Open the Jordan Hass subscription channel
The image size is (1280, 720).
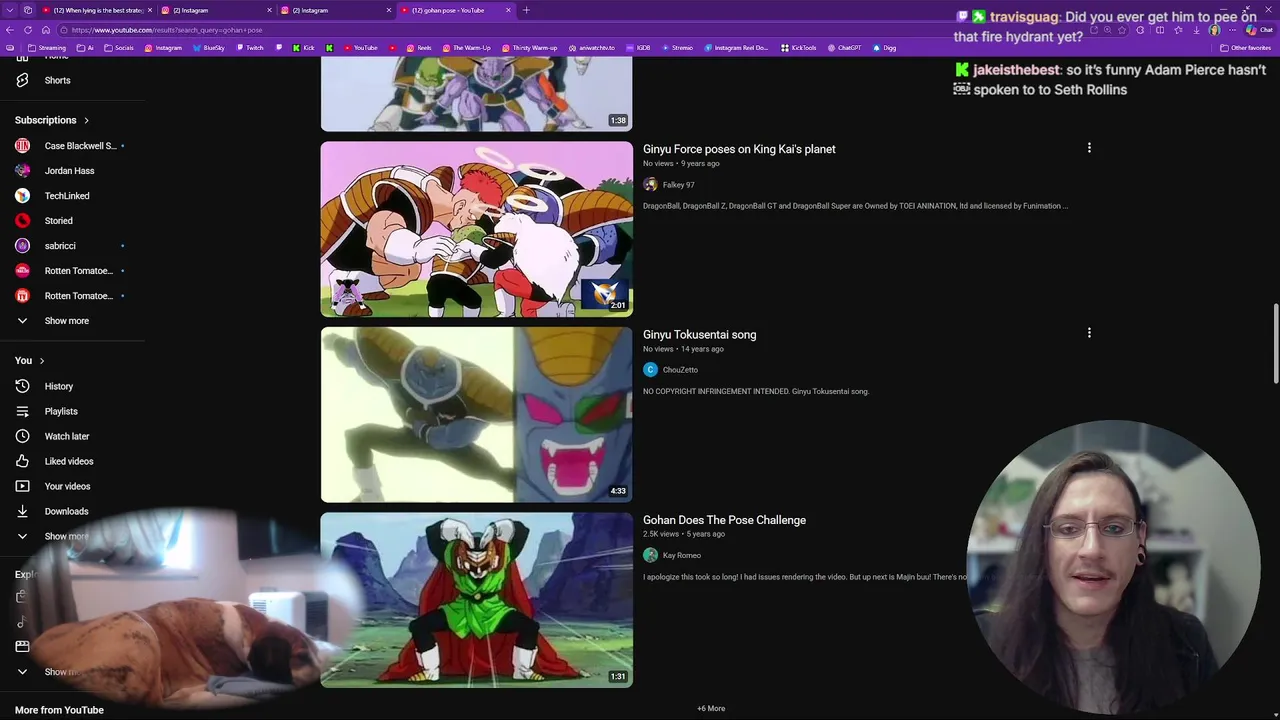70,171
